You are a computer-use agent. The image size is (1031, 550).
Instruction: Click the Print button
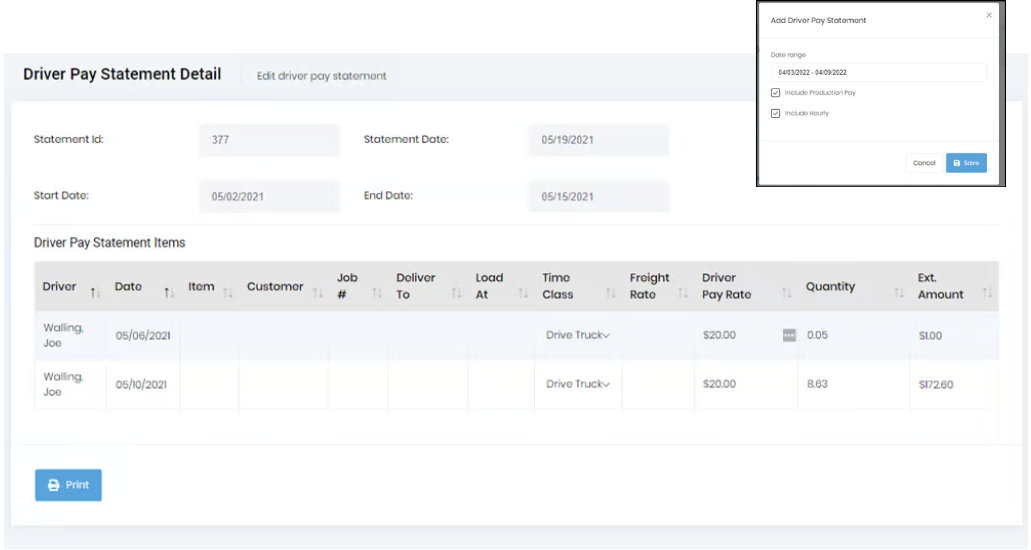click(68, 485)
